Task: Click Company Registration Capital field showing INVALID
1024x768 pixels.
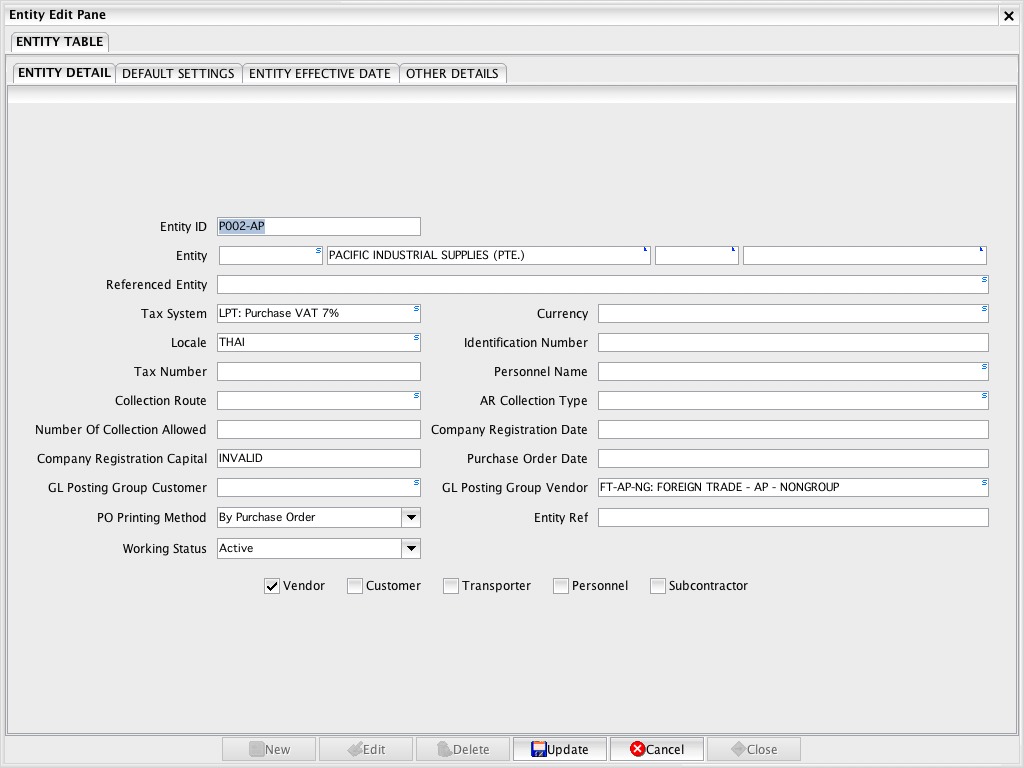Action: tap(319, 458)
